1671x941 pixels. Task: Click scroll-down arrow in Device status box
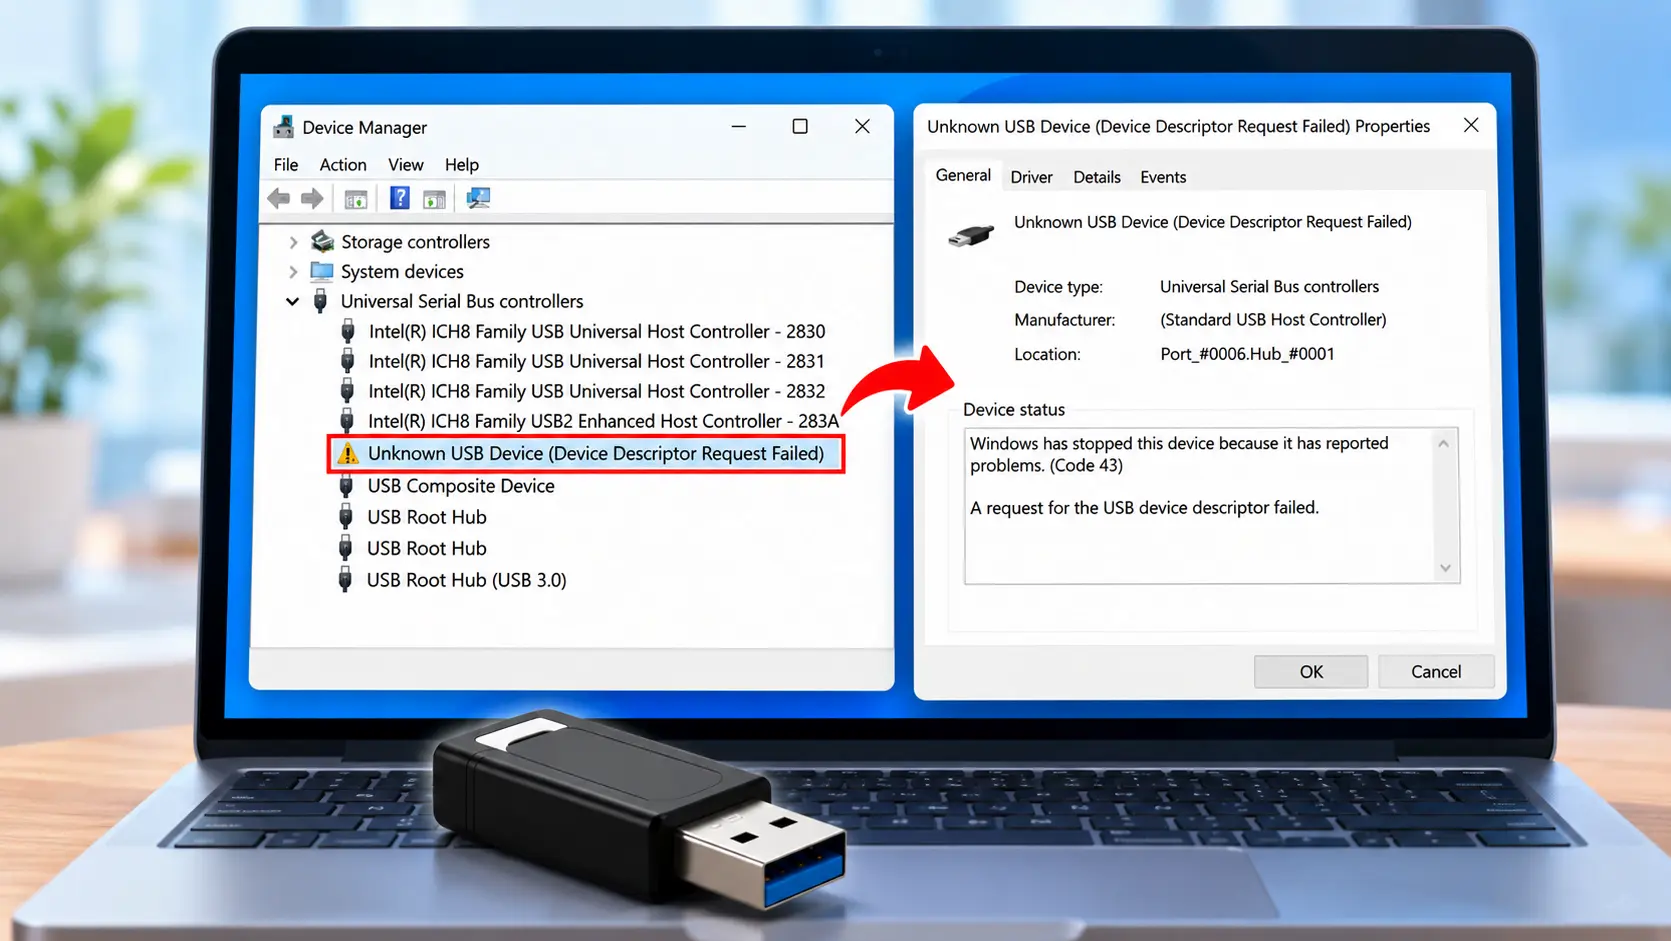tap(1445, 568)
